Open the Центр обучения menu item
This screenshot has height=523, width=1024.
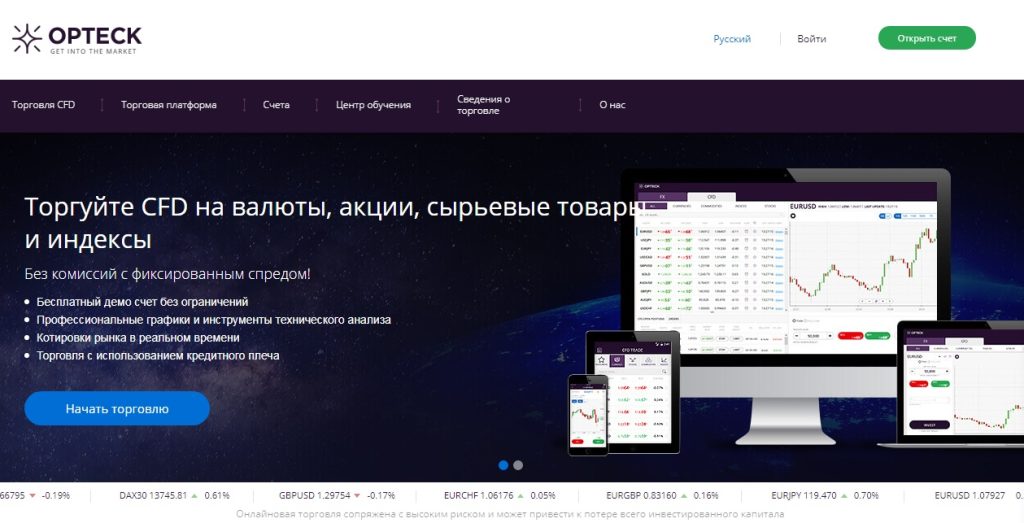coord(373,105)
